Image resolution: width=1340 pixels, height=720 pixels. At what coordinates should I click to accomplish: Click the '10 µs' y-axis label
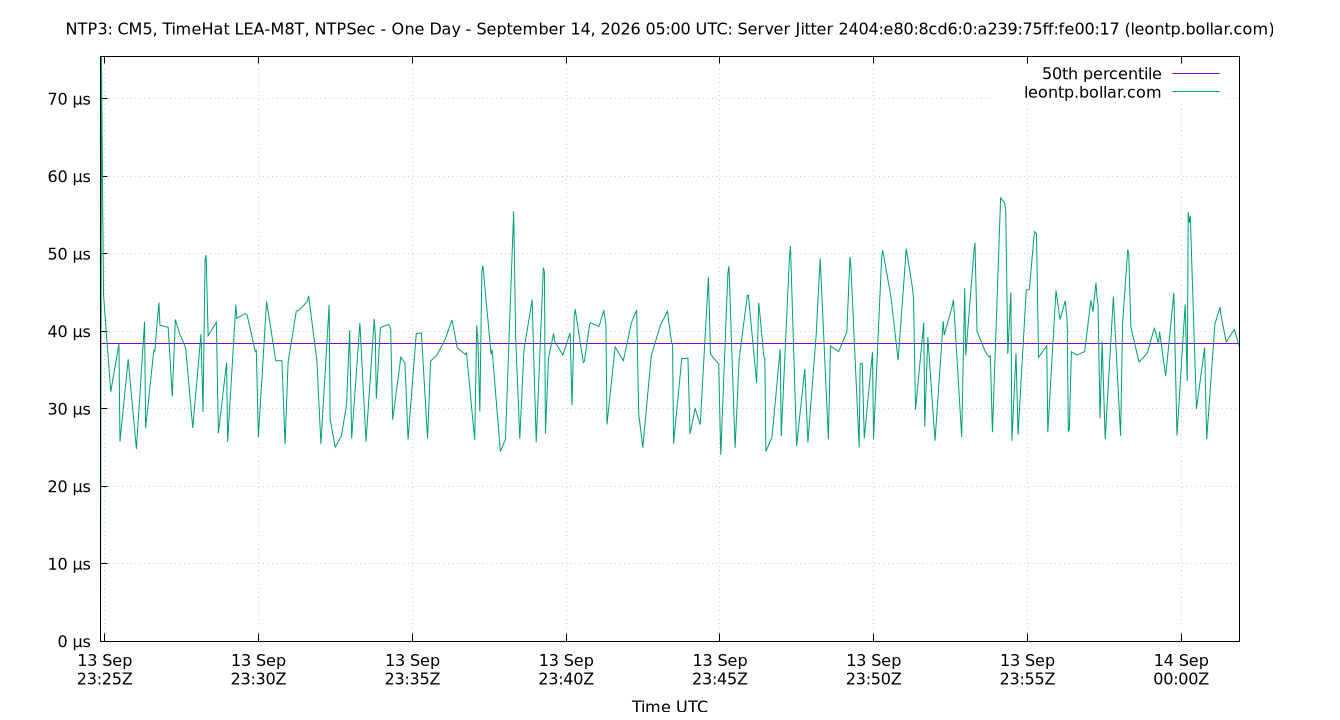[x=68, y=564]
